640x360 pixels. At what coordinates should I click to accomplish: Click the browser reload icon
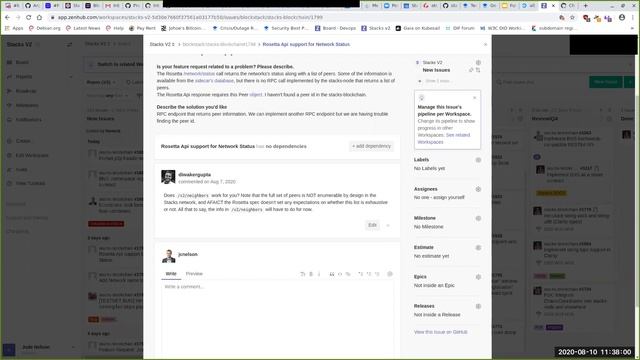(28, 18)
